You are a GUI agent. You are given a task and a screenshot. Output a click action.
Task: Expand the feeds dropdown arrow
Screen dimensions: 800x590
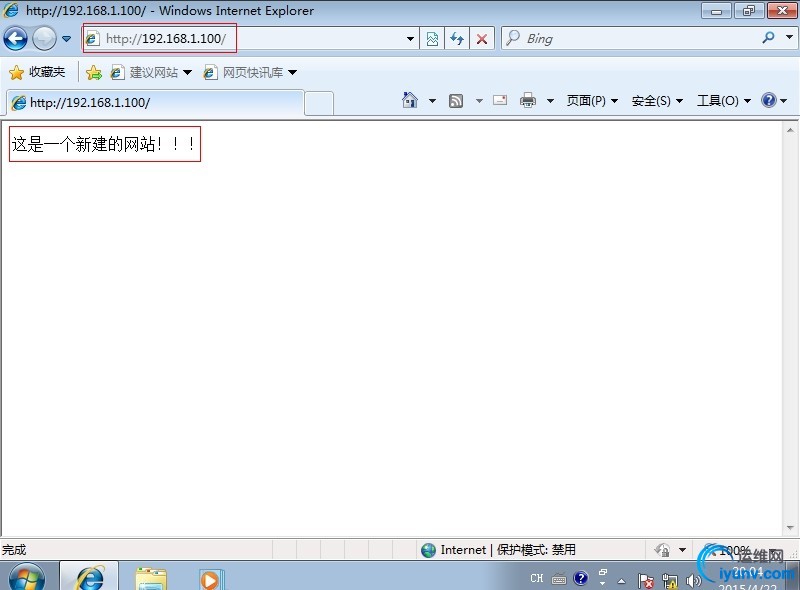479,101
